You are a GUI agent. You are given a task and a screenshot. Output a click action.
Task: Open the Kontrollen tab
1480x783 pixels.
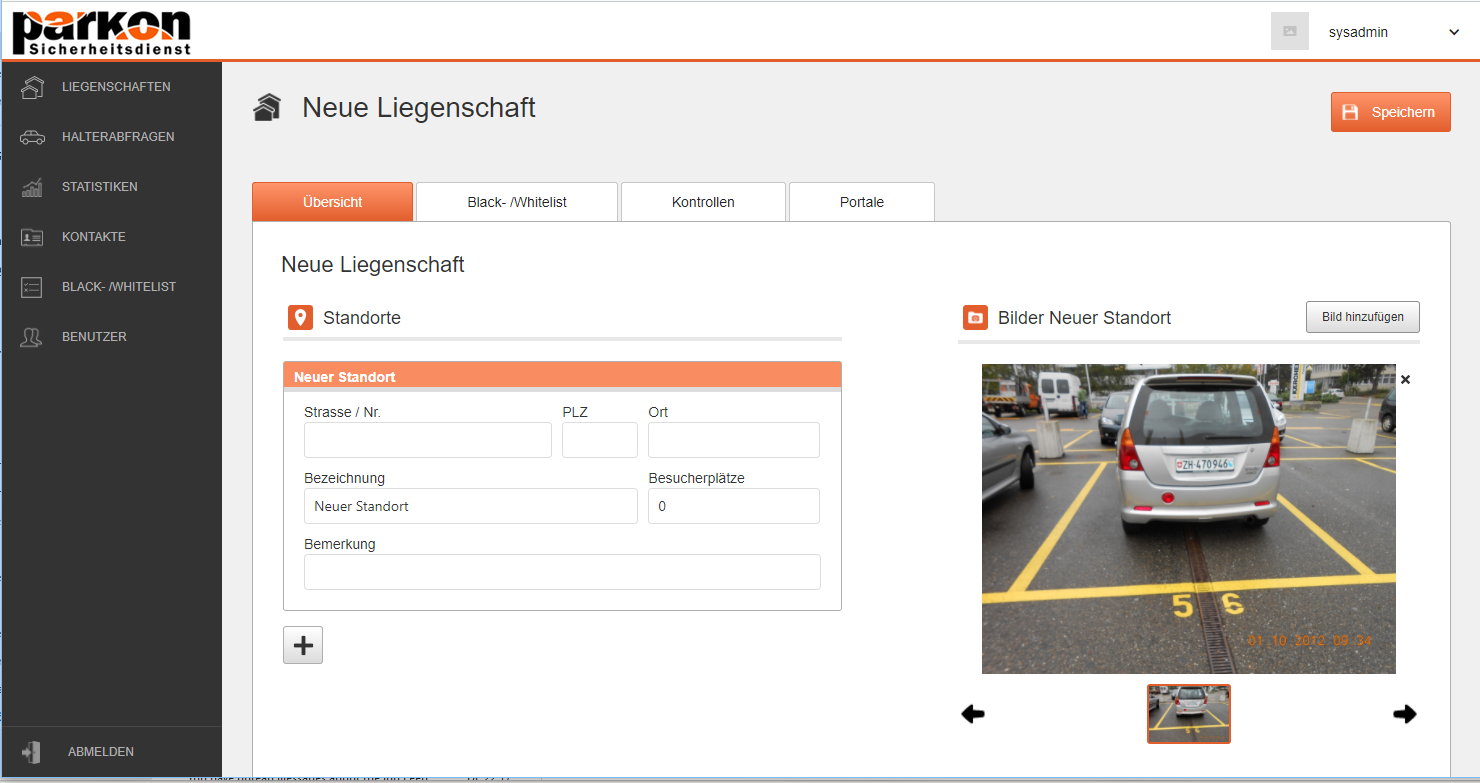(x=703, y=202)
